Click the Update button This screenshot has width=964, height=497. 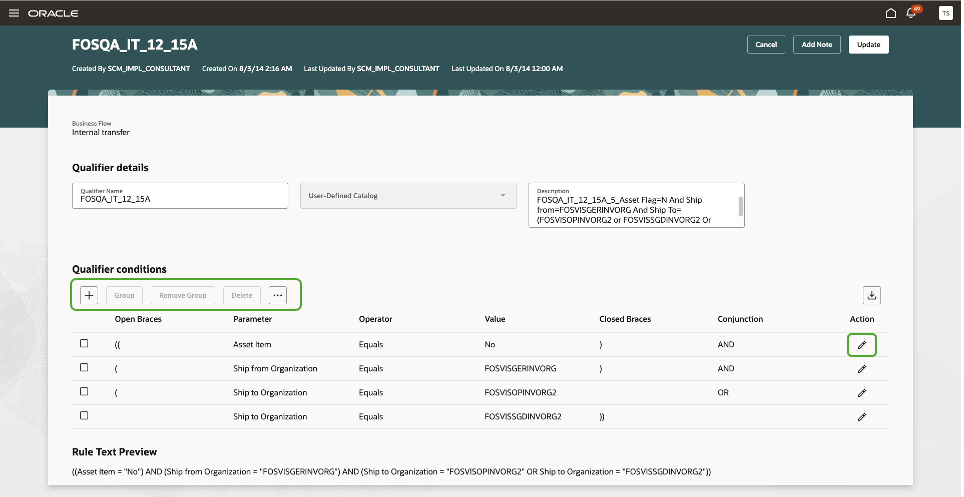coord(869,44)
